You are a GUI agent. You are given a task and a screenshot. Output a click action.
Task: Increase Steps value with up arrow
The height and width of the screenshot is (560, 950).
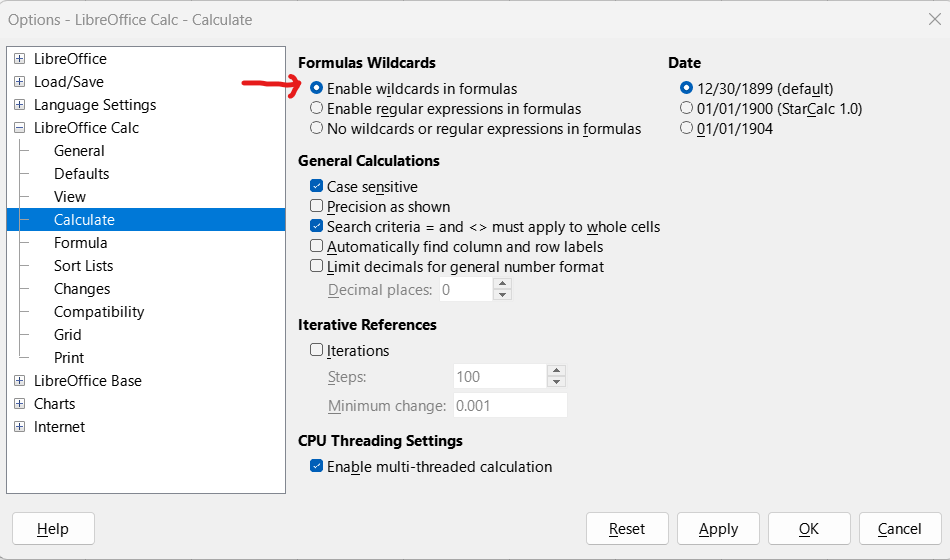click(556, 370)
